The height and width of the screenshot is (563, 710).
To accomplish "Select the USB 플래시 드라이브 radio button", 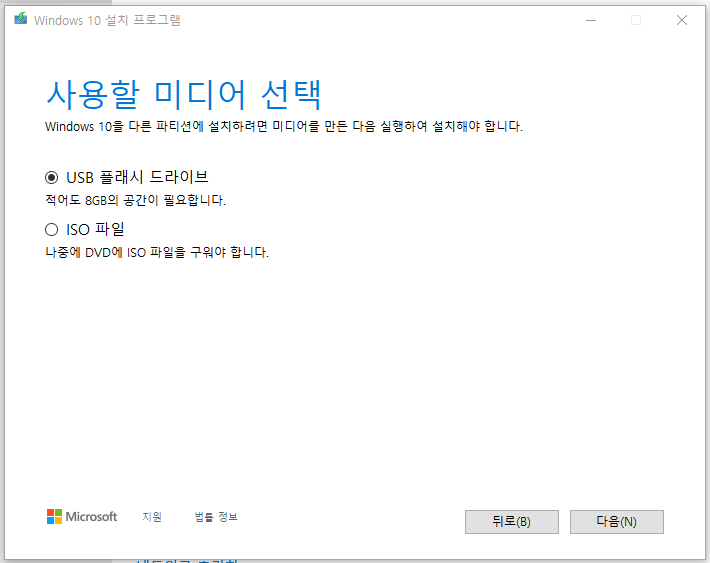I will tap(52, 178).
